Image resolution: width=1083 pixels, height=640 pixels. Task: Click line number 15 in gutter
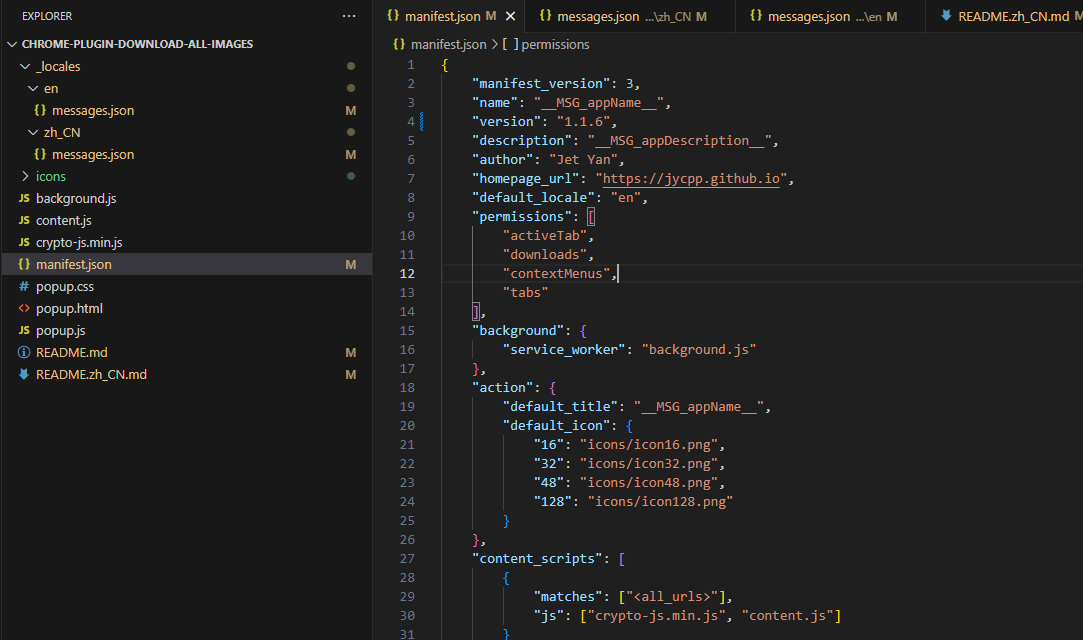point(408,331)
